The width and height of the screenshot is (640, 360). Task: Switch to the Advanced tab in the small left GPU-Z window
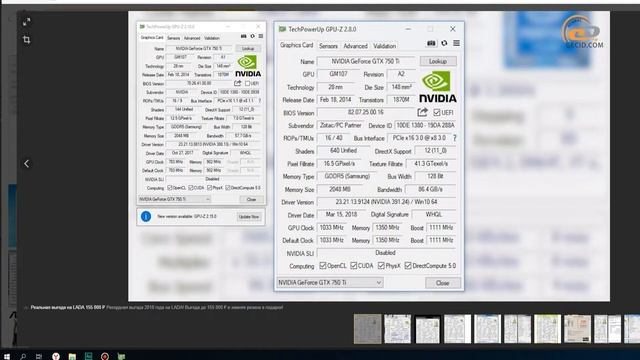192,38
